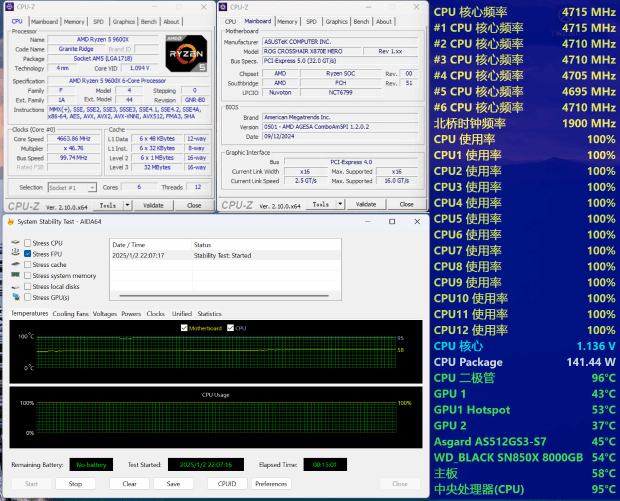This screenshot has width=620, height=501.
Task: Click the Status column header
Action: [266, 245]
